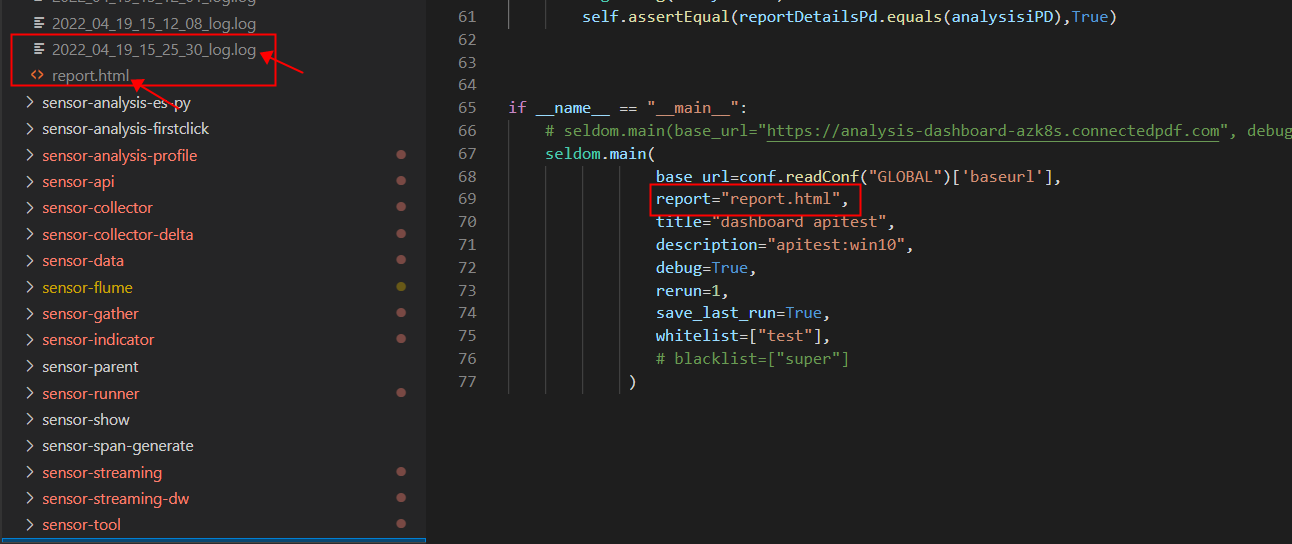Click the "report.html" string in code

point(780,199)
